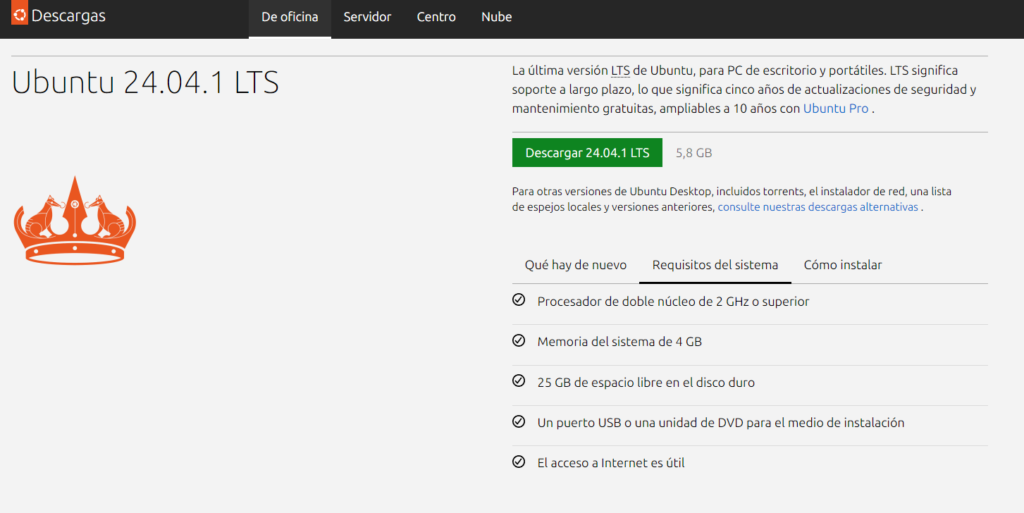This screenshot has height=513, width=1024.
Task: Show the Qué hay de nuevo tab
Action: [x=575, y=265]
